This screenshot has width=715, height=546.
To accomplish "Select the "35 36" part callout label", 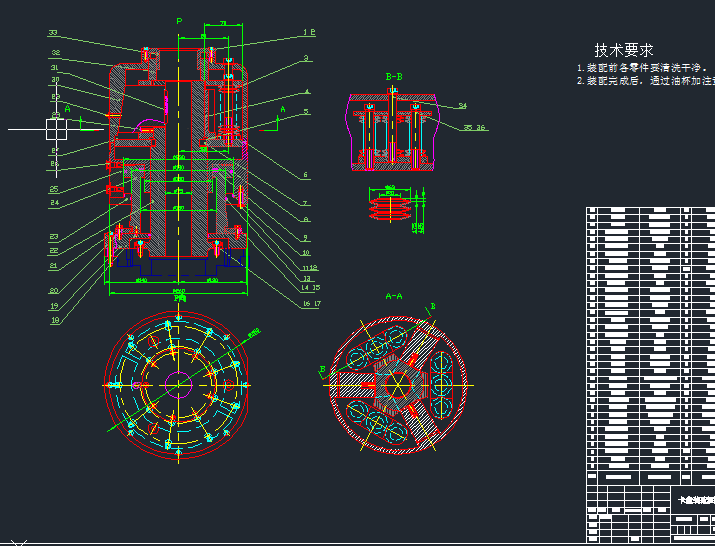I will (475, 128).
